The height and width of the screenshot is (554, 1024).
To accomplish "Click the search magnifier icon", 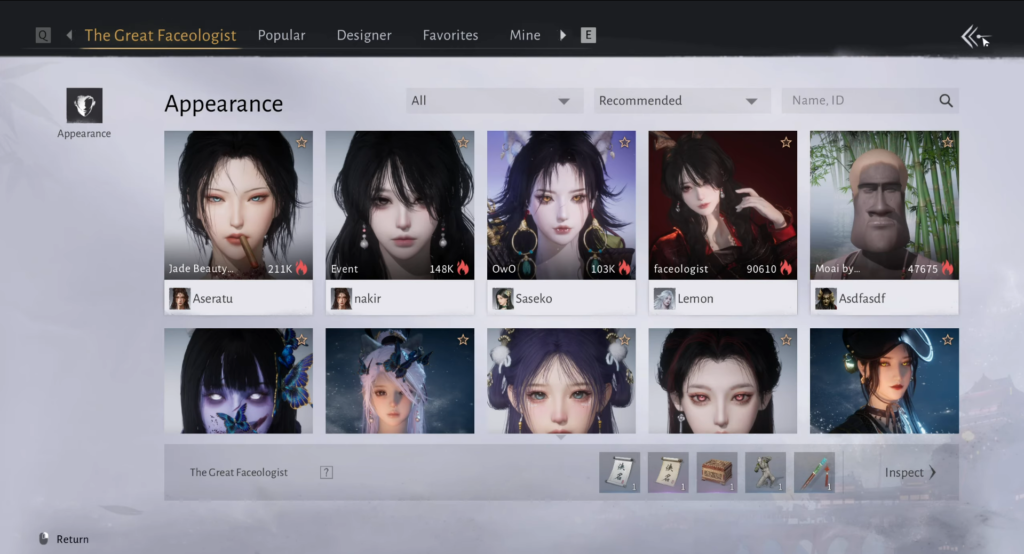I will 946,101.
